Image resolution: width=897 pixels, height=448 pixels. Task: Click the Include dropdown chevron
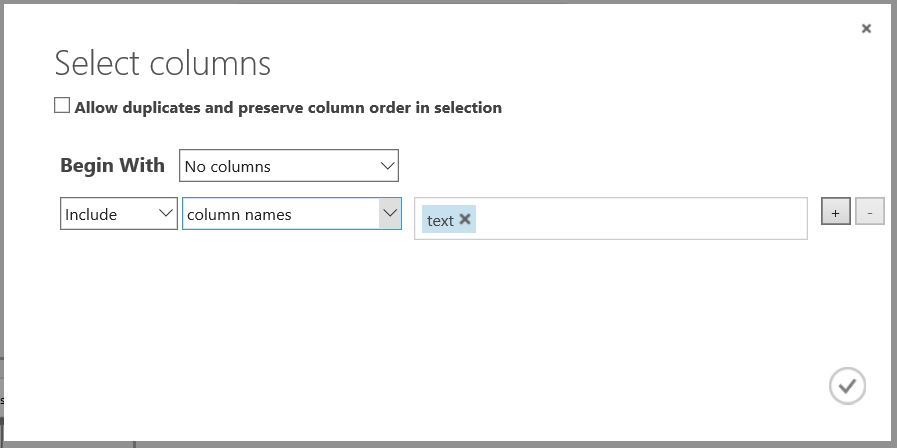(166, 214)
